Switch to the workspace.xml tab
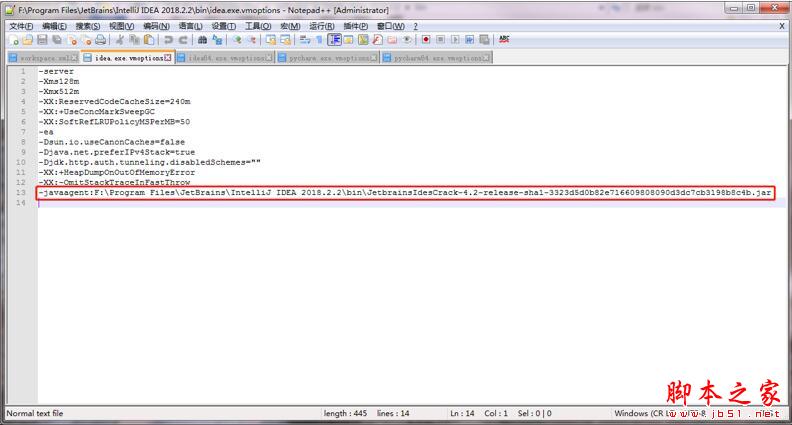Screen dimensions: 792x425 (44, 58)
